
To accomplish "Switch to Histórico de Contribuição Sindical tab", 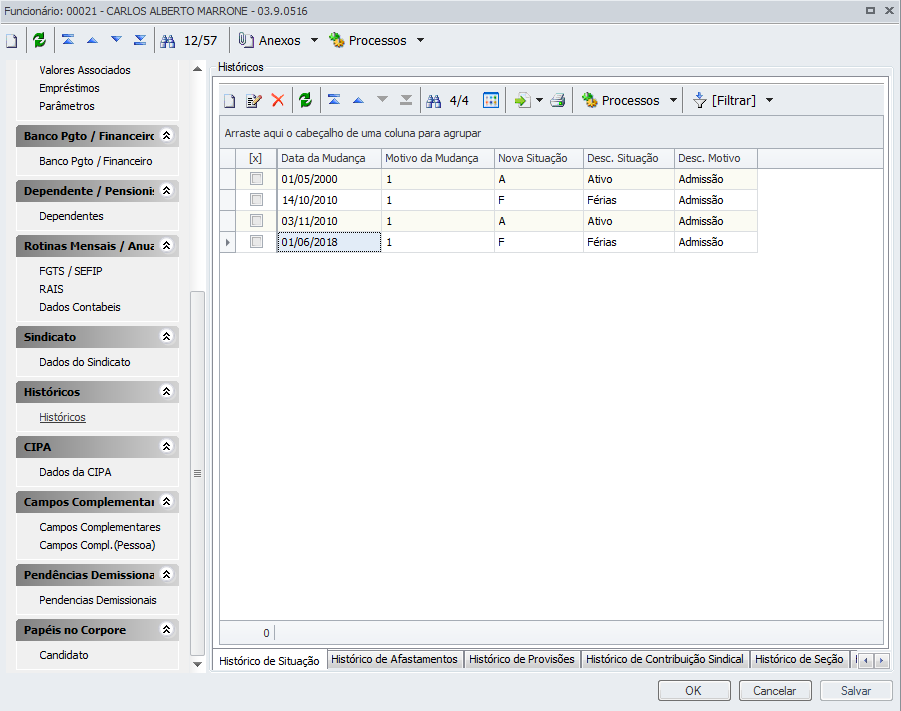I will click(x=665, y=659).
